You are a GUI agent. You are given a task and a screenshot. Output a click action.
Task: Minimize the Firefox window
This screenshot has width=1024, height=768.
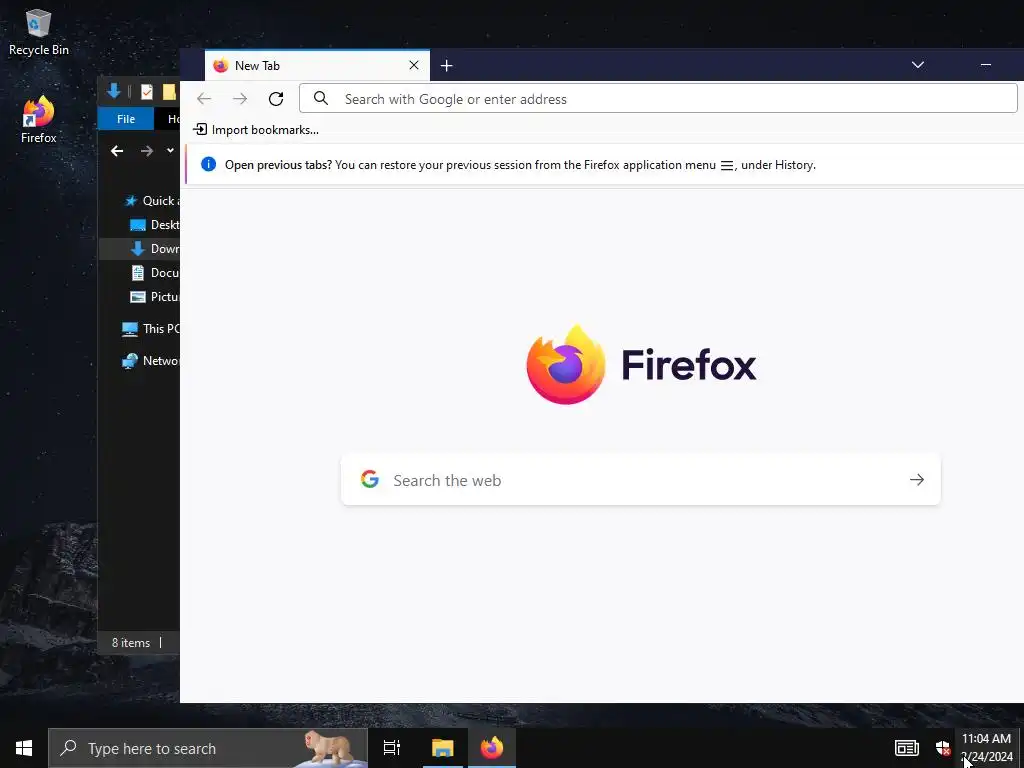point(985,65)
